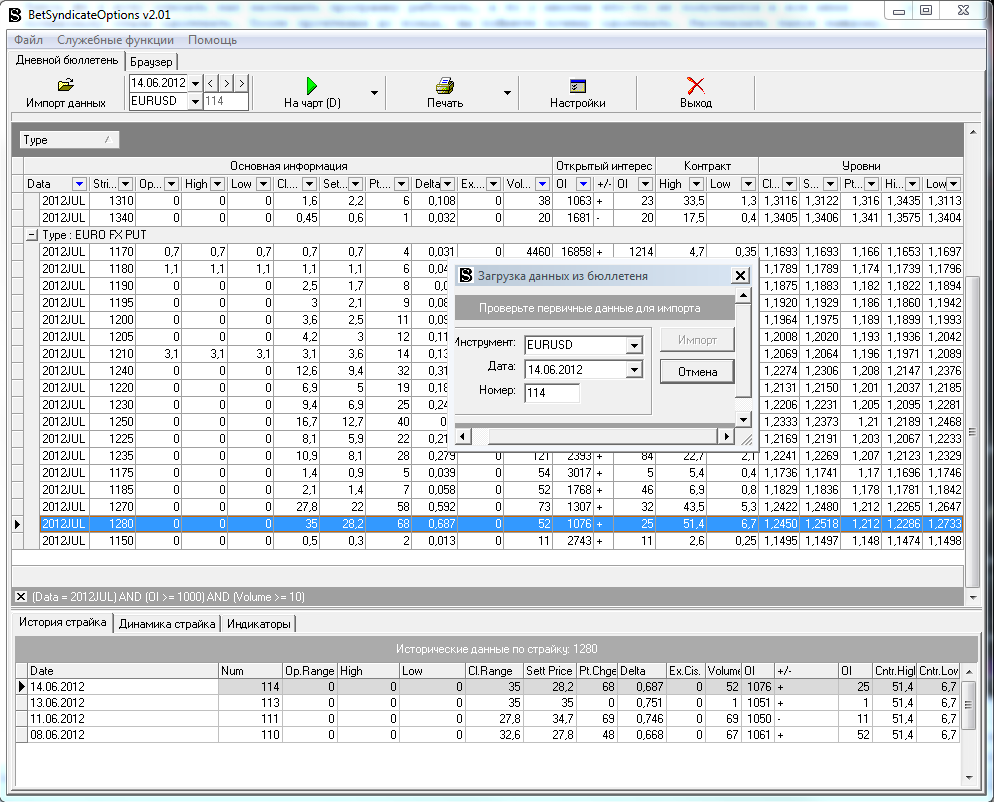Open the Файл menu

click(x=28, y=40)
